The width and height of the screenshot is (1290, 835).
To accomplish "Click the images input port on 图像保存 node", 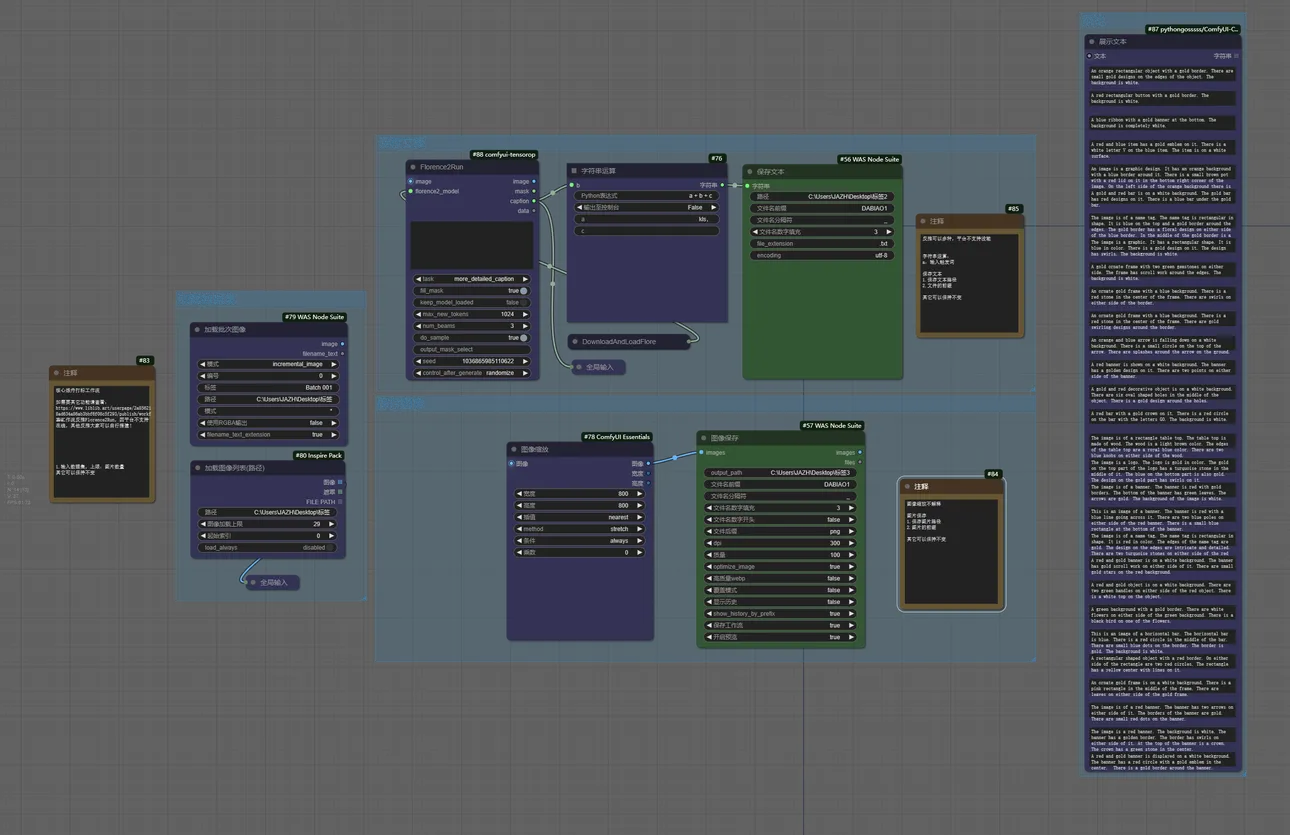I will (701, 453).
